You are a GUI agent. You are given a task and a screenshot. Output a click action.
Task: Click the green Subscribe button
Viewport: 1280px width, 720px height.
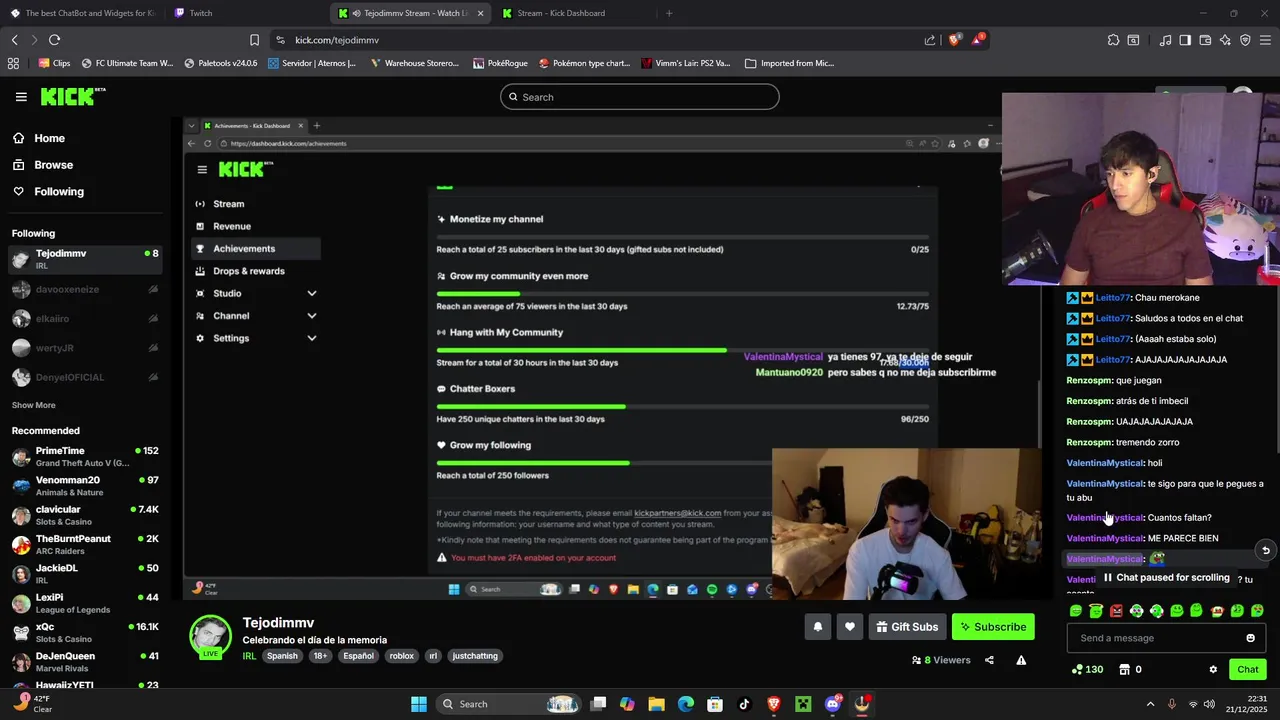point(993,627)
